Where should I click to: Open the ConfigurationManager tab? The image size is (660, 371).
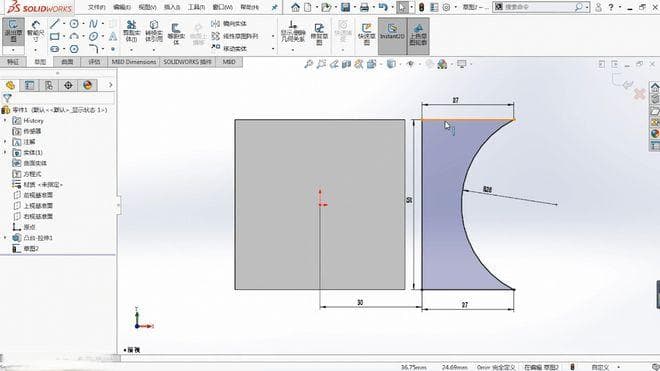[49, 85]
